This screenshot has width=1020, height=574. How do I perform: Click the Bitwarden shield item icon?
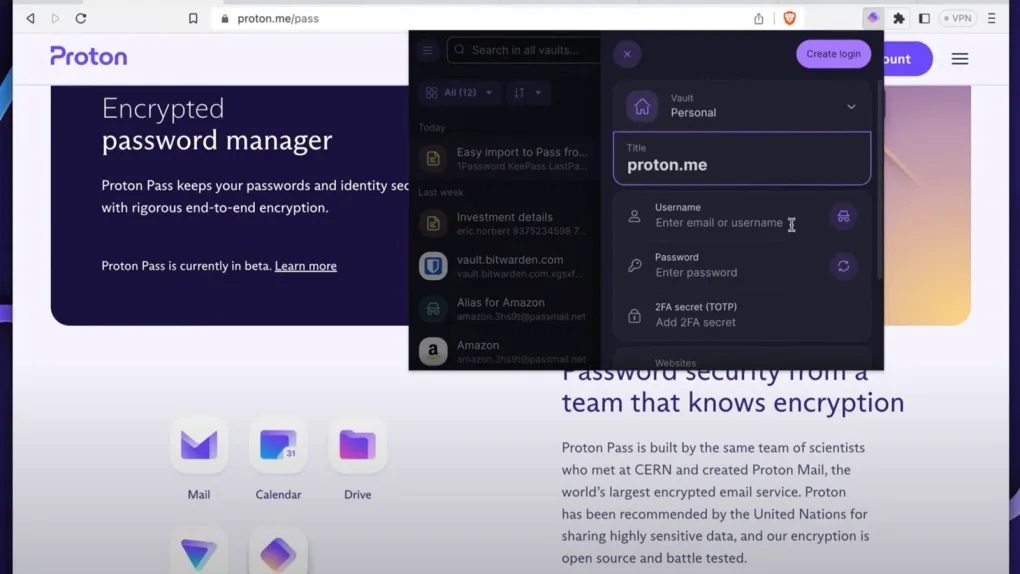tap(433, 266)
